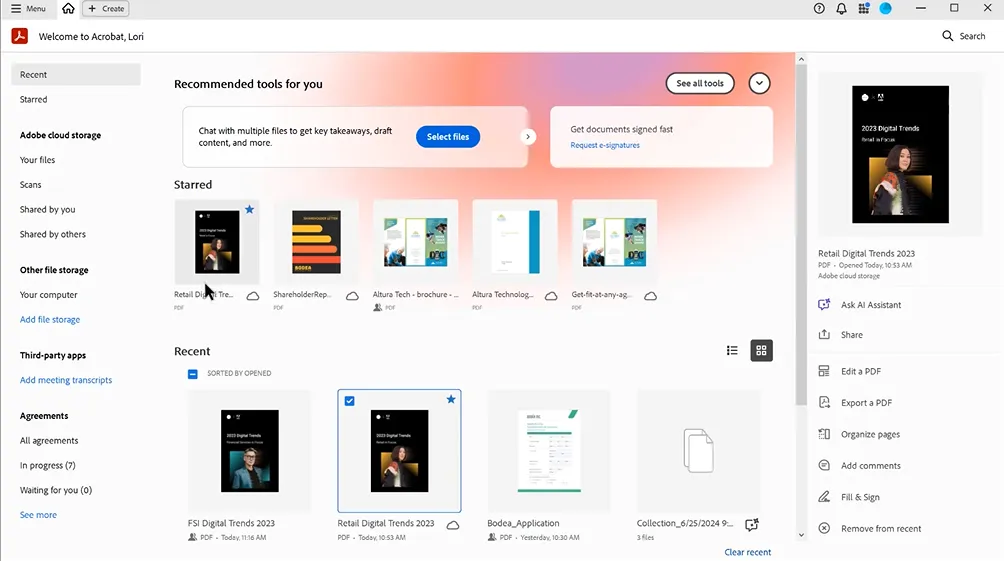Open Your computer storage
This screenshot has height=561, width=1004.
pyautogui.click(x=49, y=295)
